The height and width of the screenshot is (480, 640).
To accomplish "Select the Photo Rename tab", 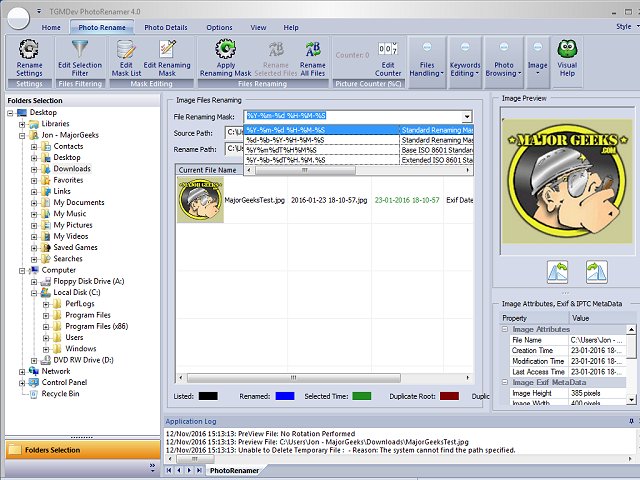I will click(x=102, y=27).
